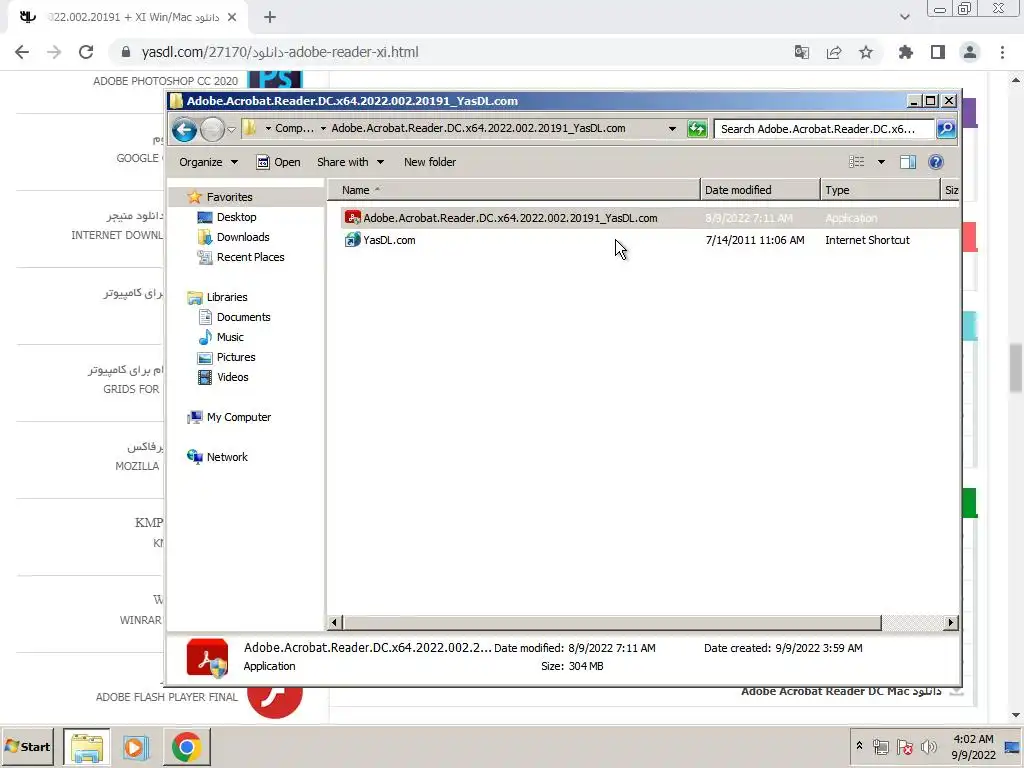This screenshot has width=1024, height=768.
Task: Sort by Type column header
Action: coord(880,190)
